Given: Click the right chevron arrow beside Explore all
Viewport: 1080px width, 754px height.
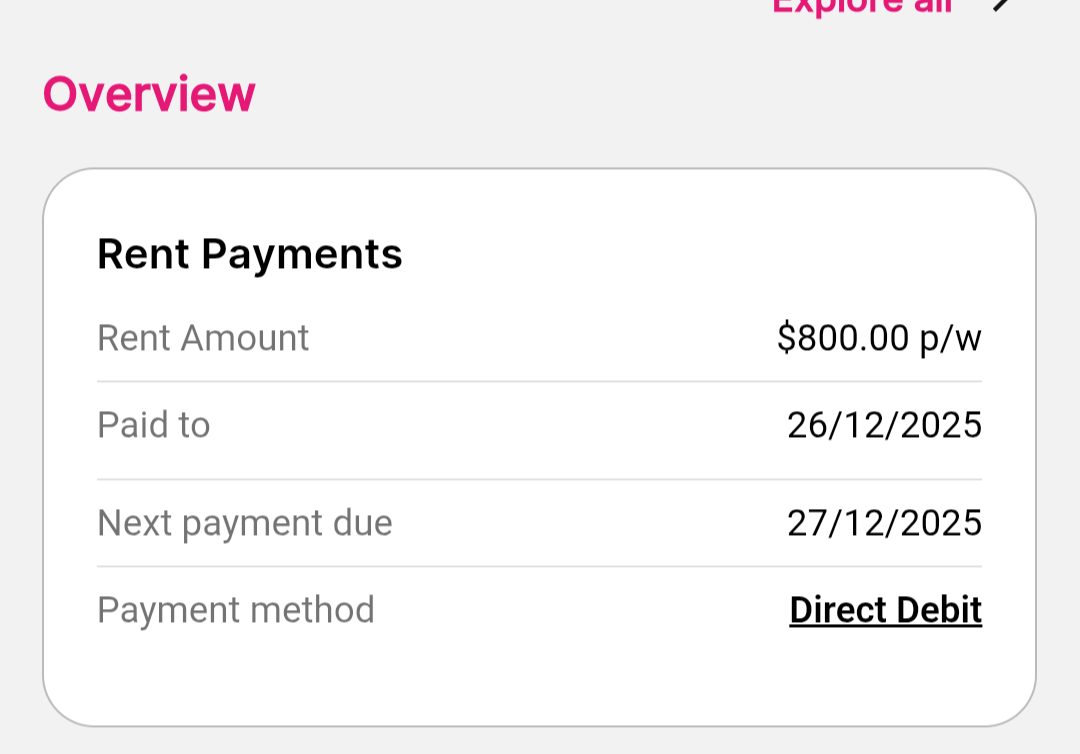Looking at the screenshot, I should (x=1002, y=8).
